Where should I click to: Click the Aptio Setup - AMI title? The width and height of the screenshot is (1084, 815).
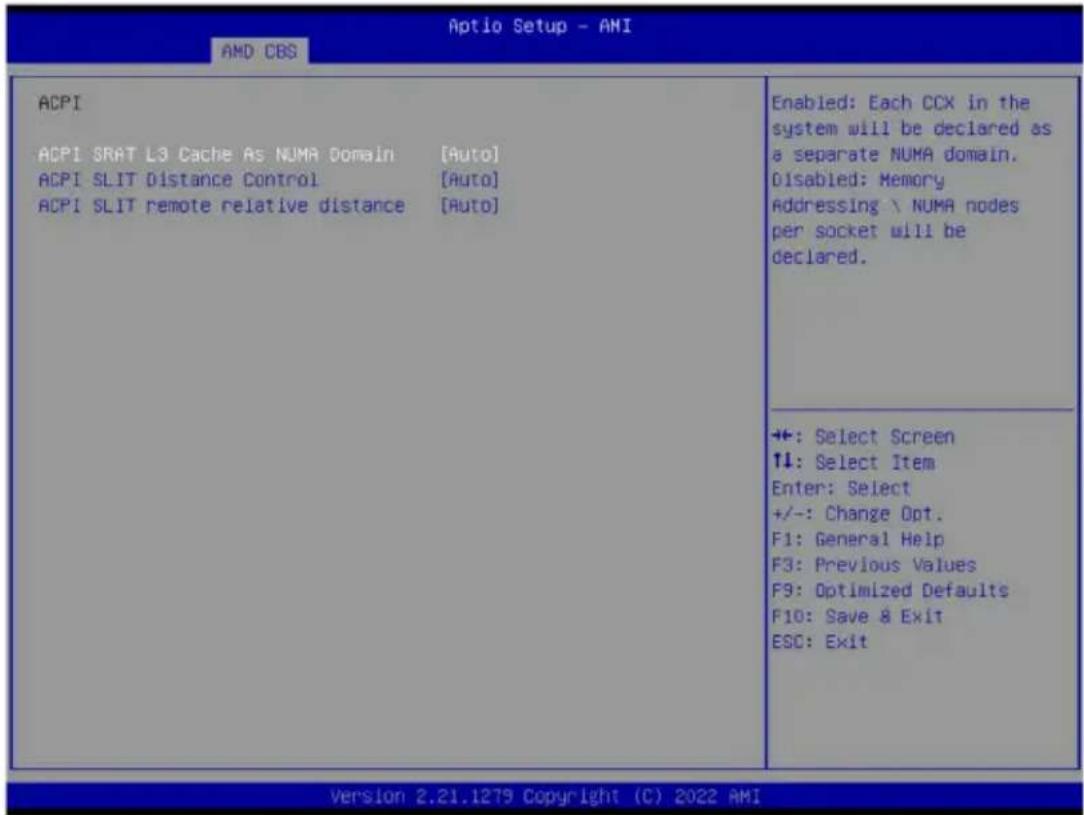point(540,26)
